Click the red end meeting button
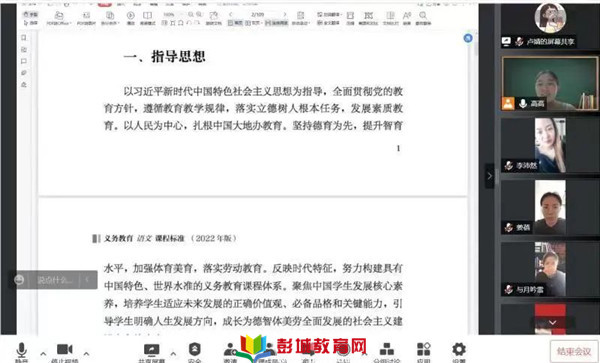This screenshot has height=363, width=600. tap(574, 351)
